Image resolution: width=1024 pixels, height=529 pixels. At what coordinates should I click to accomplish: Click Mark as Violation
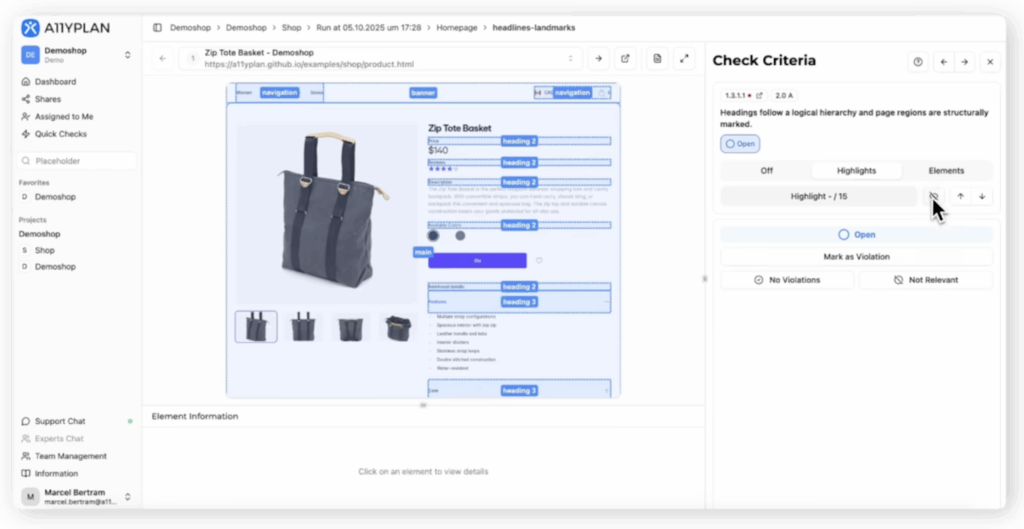click(856, 257)
